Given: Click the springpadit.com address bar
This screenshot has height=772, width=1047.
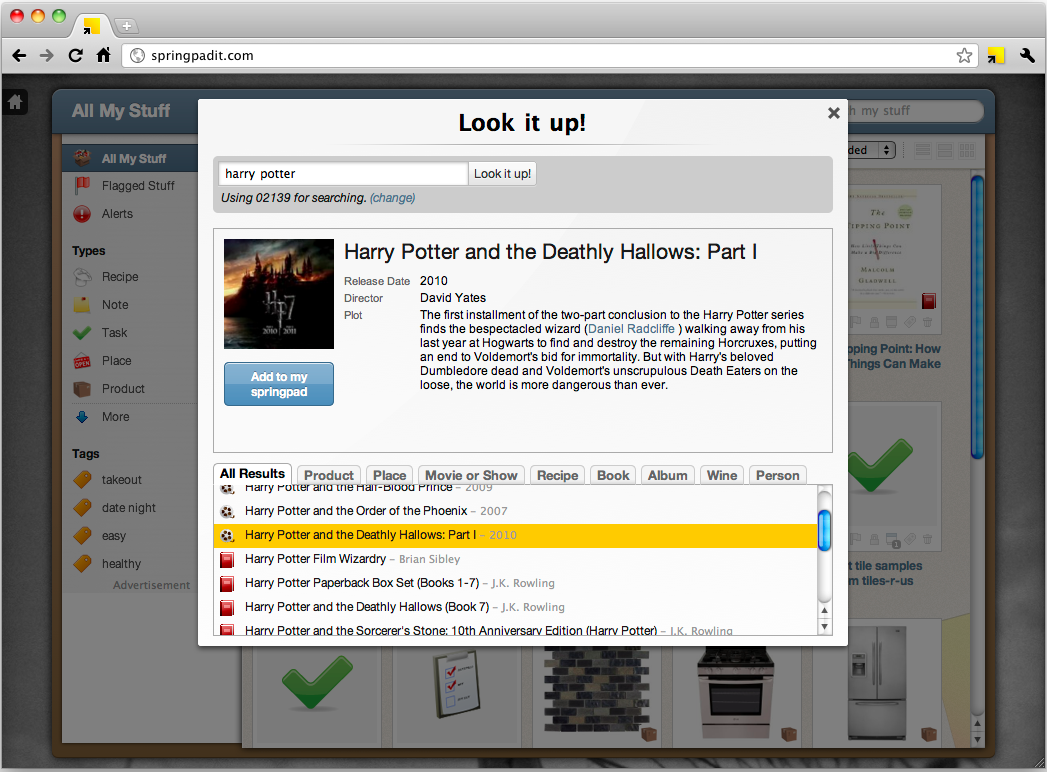Looking at the screenshot, I should [x=548, y=55].
